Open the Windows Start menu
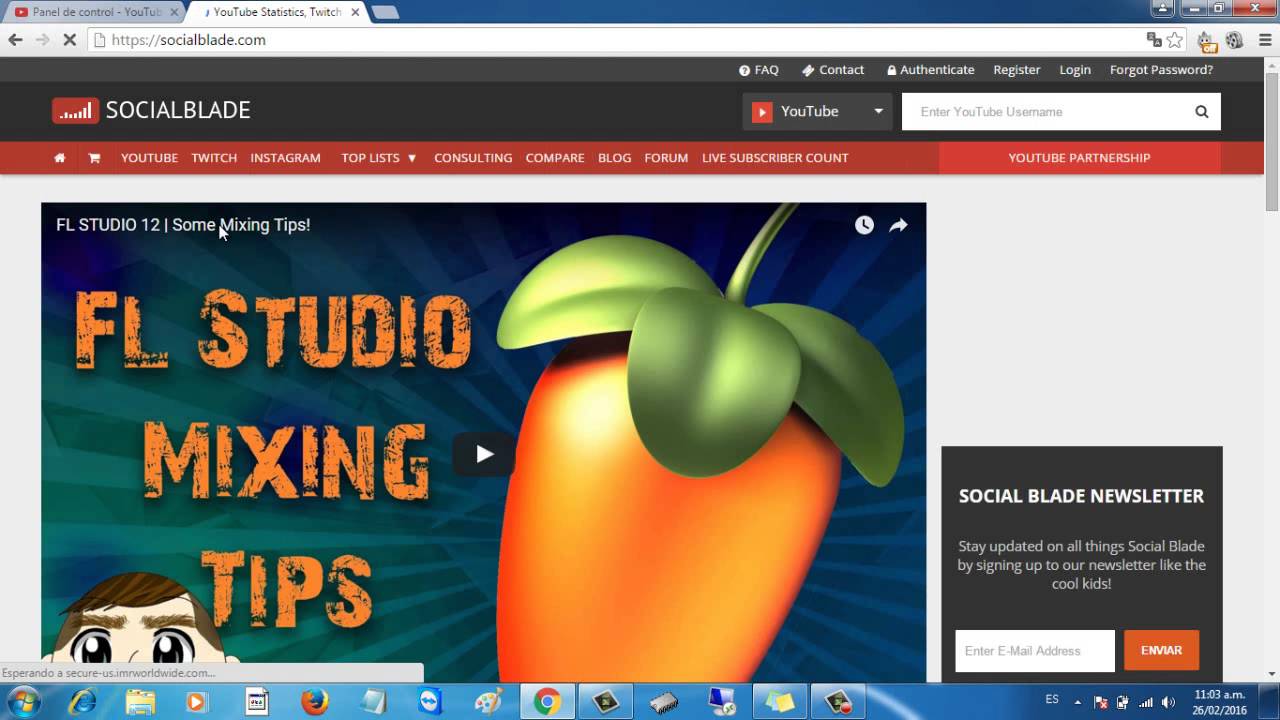The width and height of the screenshot is (1280, 720). (22, 702)
